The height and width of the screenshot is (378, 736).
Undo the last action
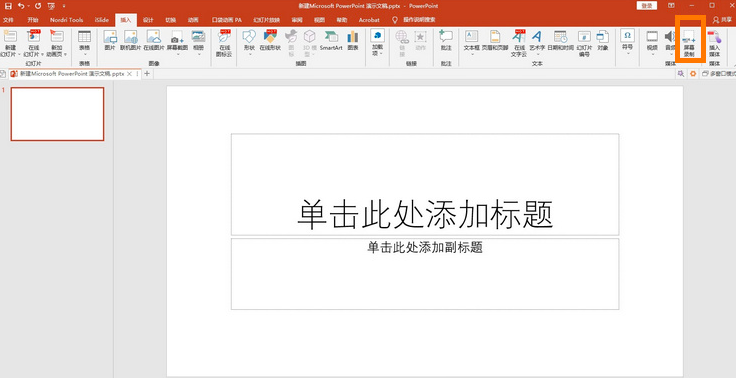click(21, 6)
